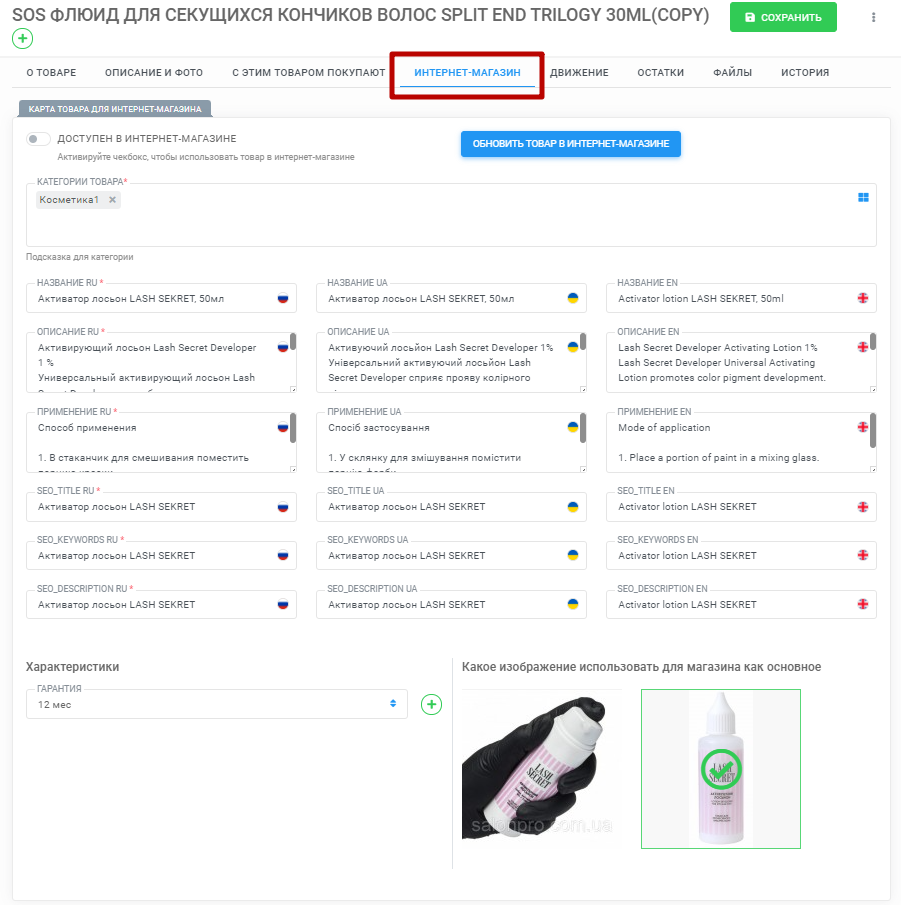Open the Гарантия dropdown
Screen dimensions: 901x905
coord(216,704)
